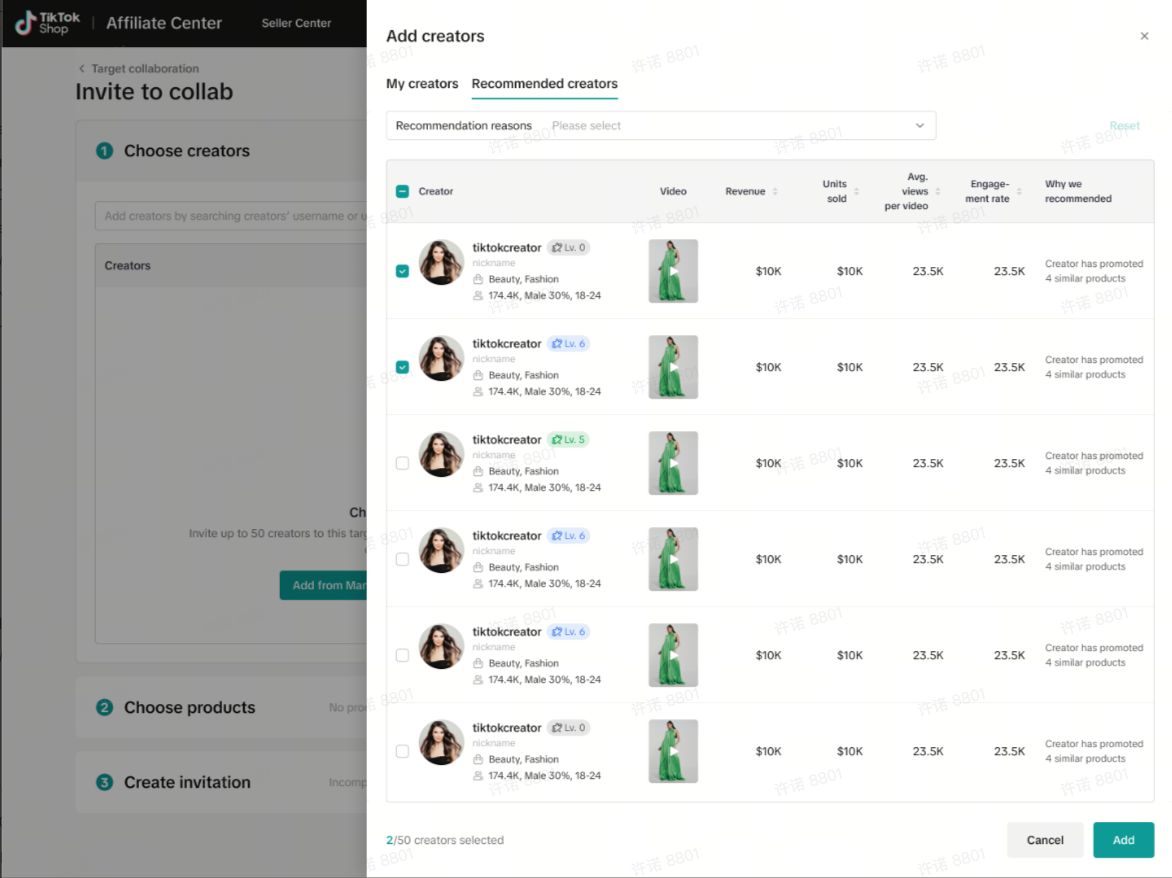1172x878 pixels.
Task: Select the last creator row checkbox
Action: pyautogui.click(x=402, y=751)
